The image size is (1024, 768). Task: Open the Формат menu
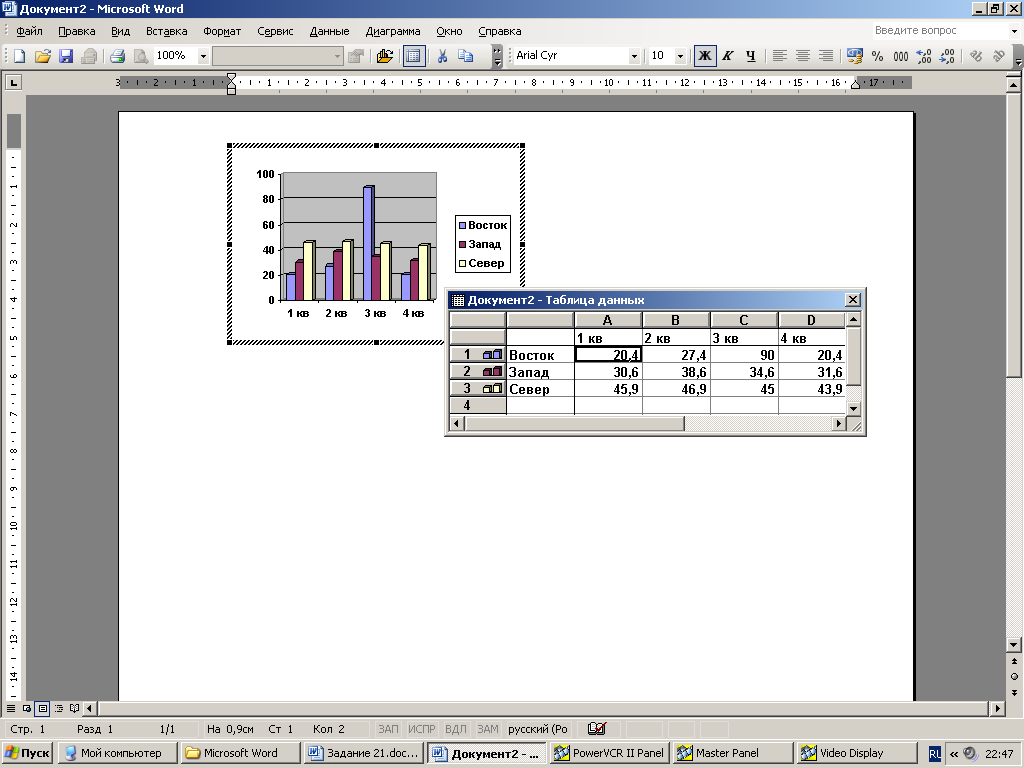point(222,31)
